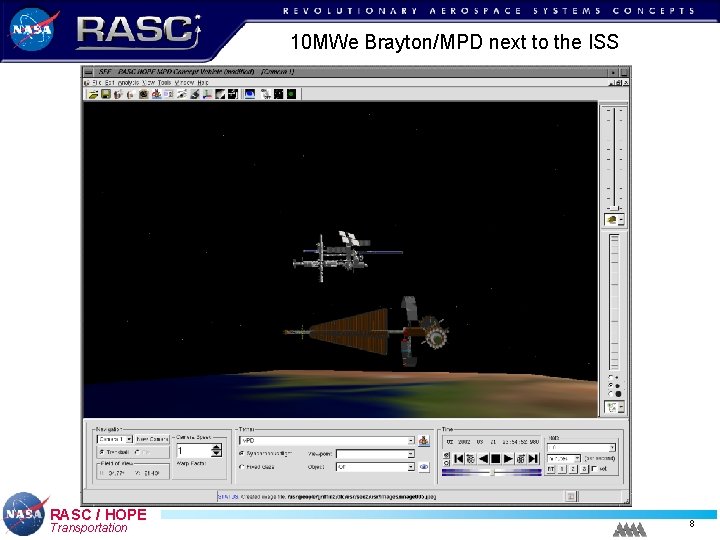
Task: Click the eye icon beside the Object dropdown
Action: (x=424, y=467)
